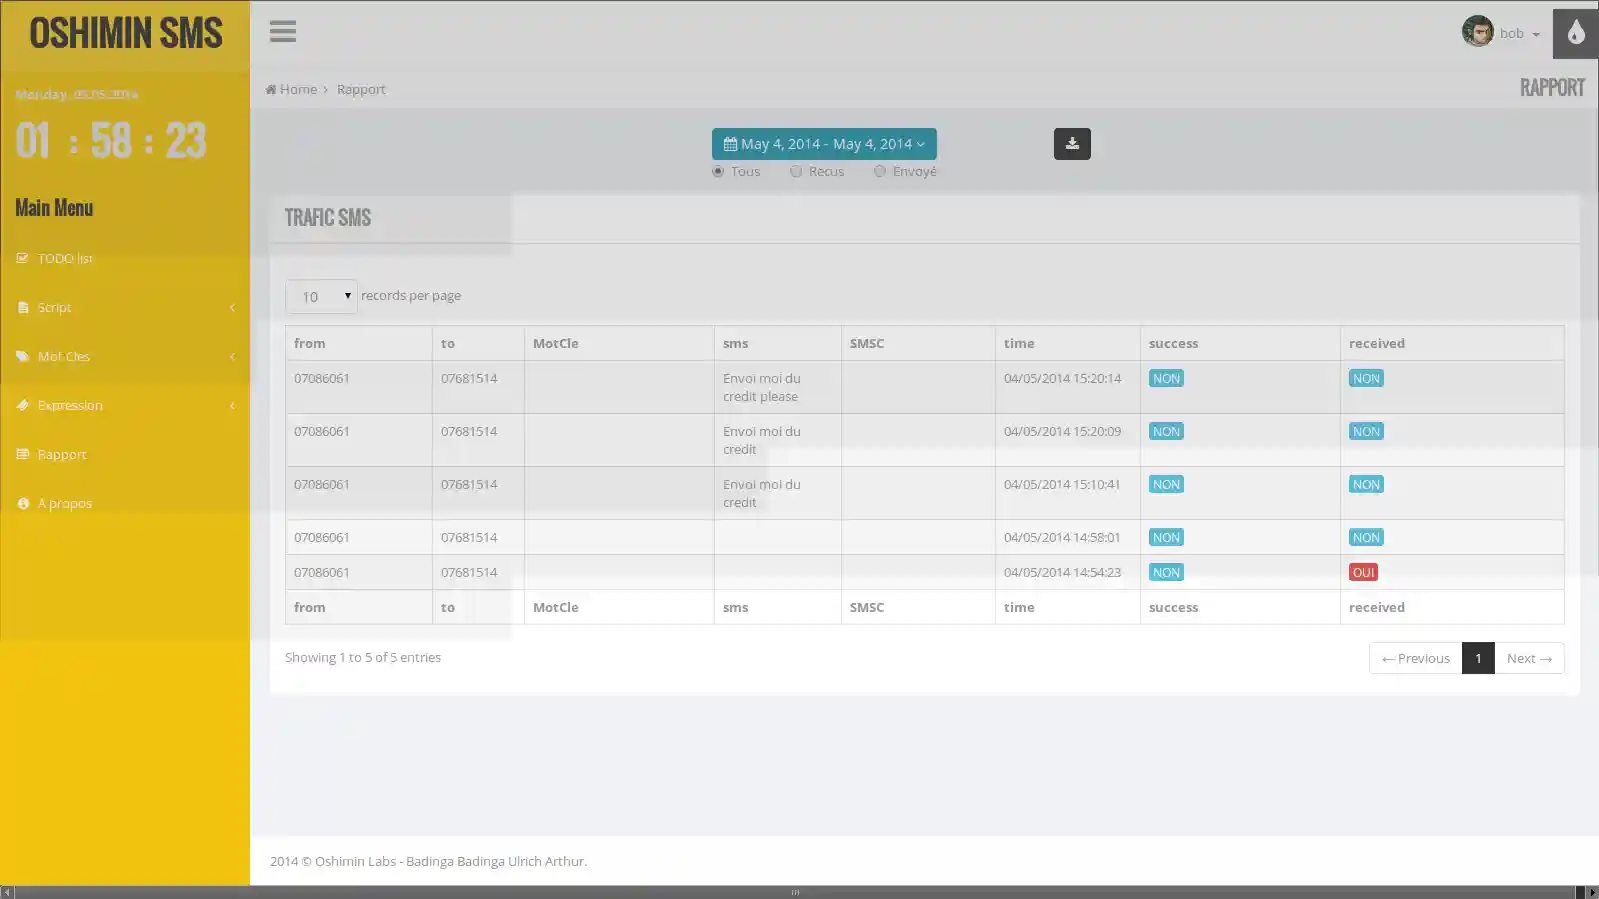This screenshot has width=1599, height=899.
Task: Sort table by time column header
Action: [1019, 343]
